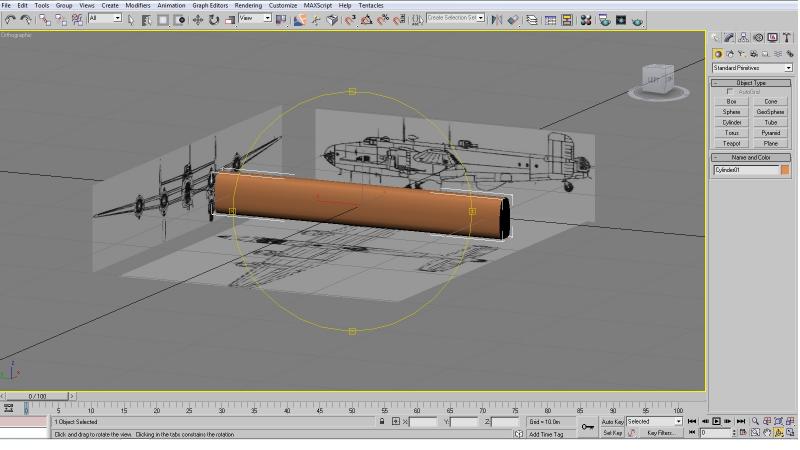
Task: Open the selection filter All dropdown
Action: click(x=105, y=18)
